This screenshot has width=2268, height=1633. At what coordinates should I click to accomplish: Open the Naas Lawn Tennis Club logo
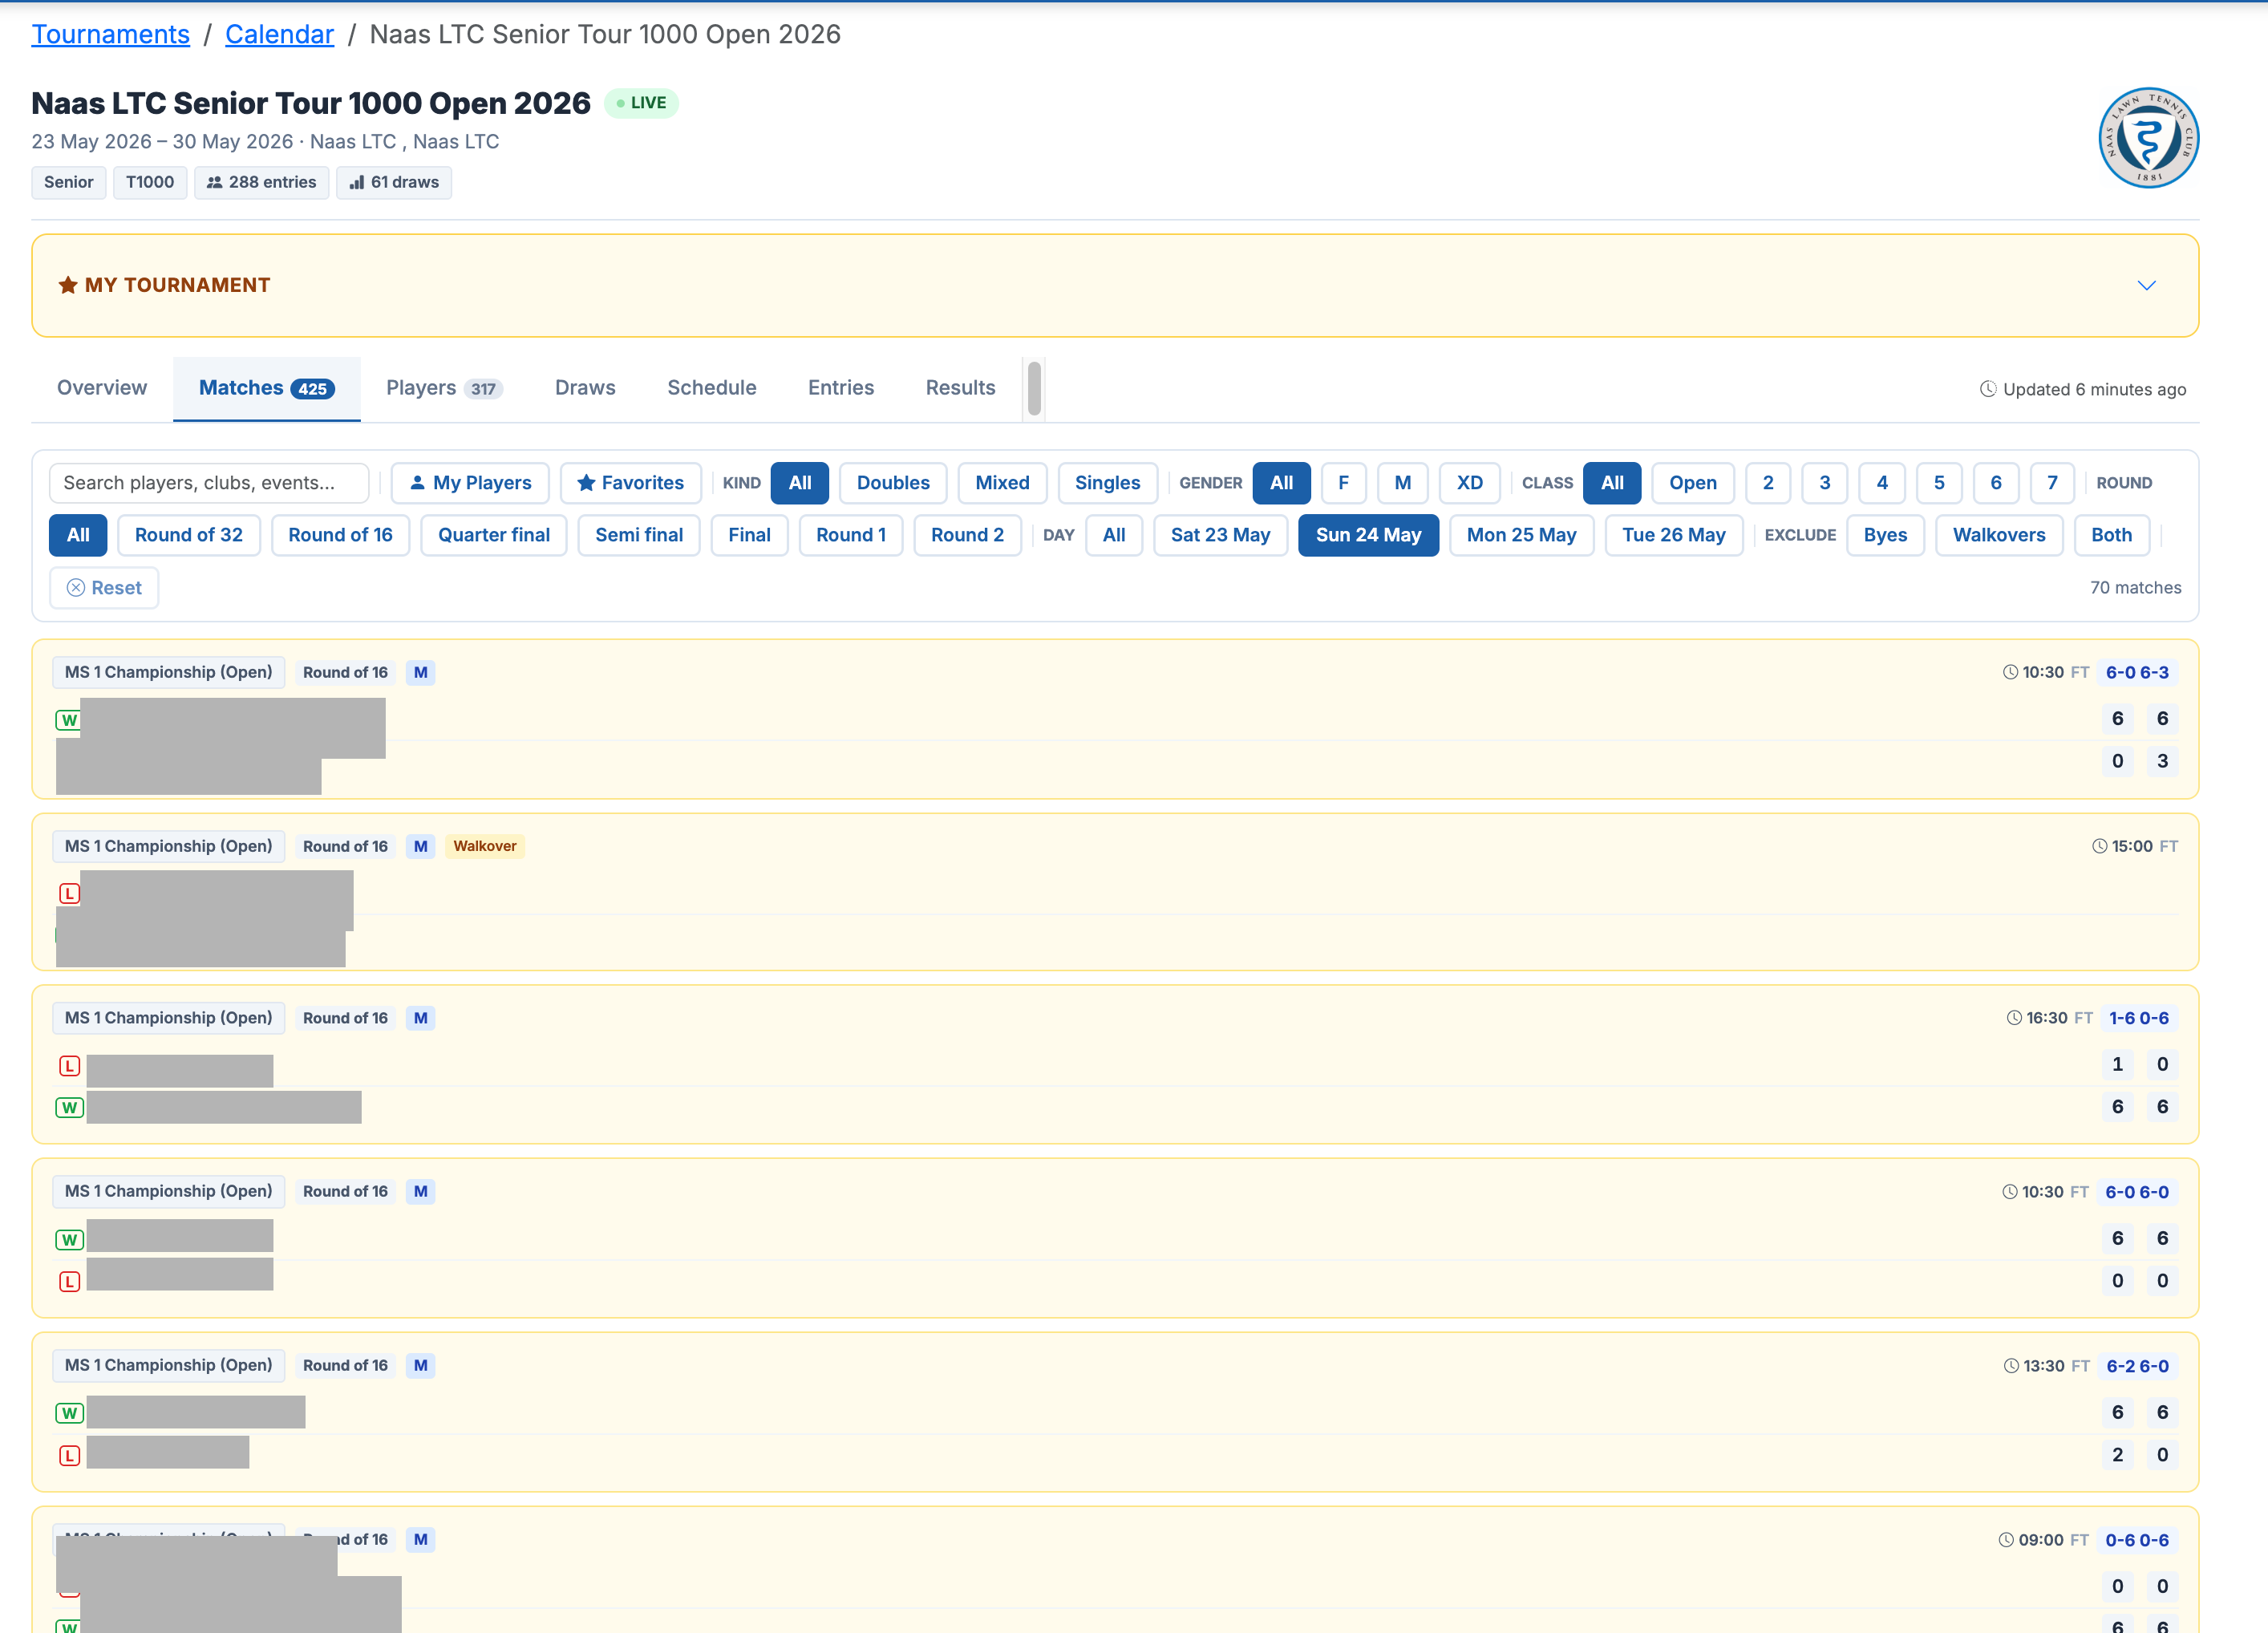(x=2148, y=138)
